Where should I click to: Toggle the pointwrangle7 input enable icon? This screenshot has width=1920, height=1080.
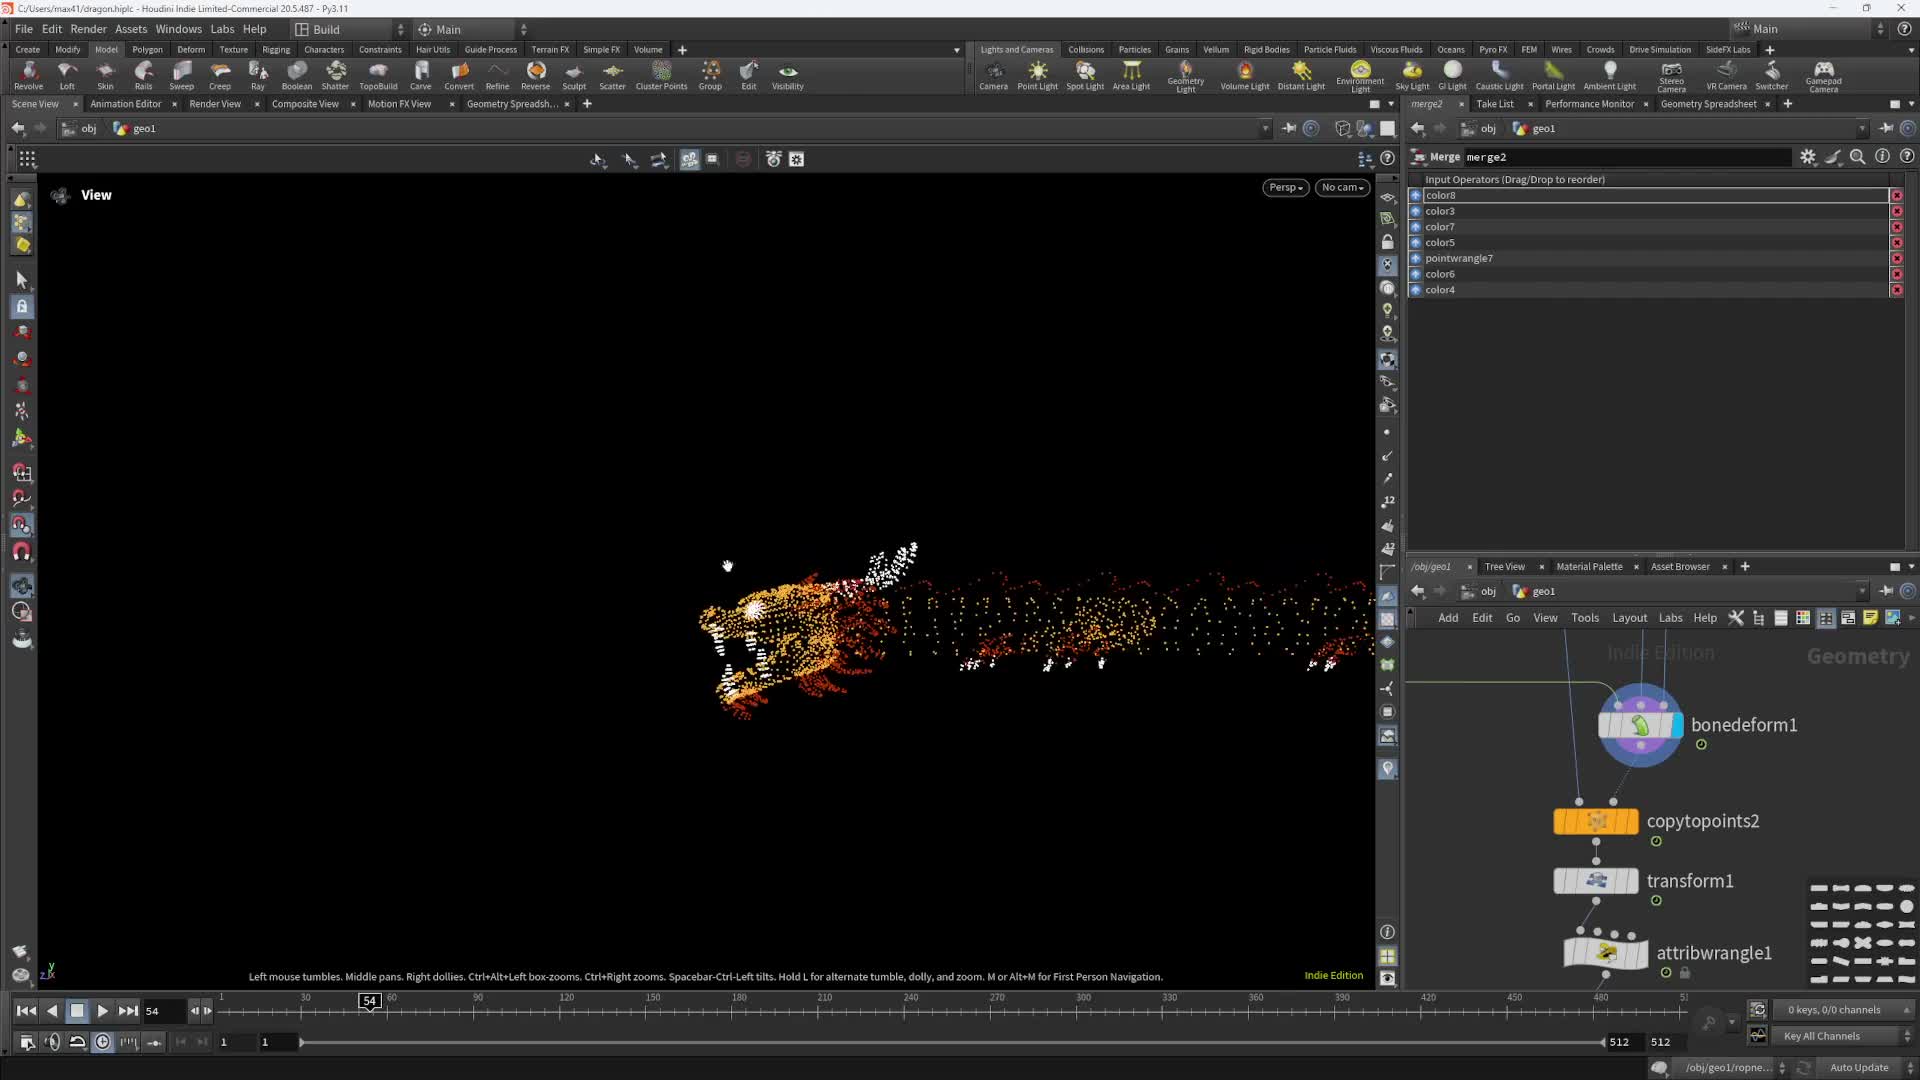pyautogui.click(x=1415, y=259)
